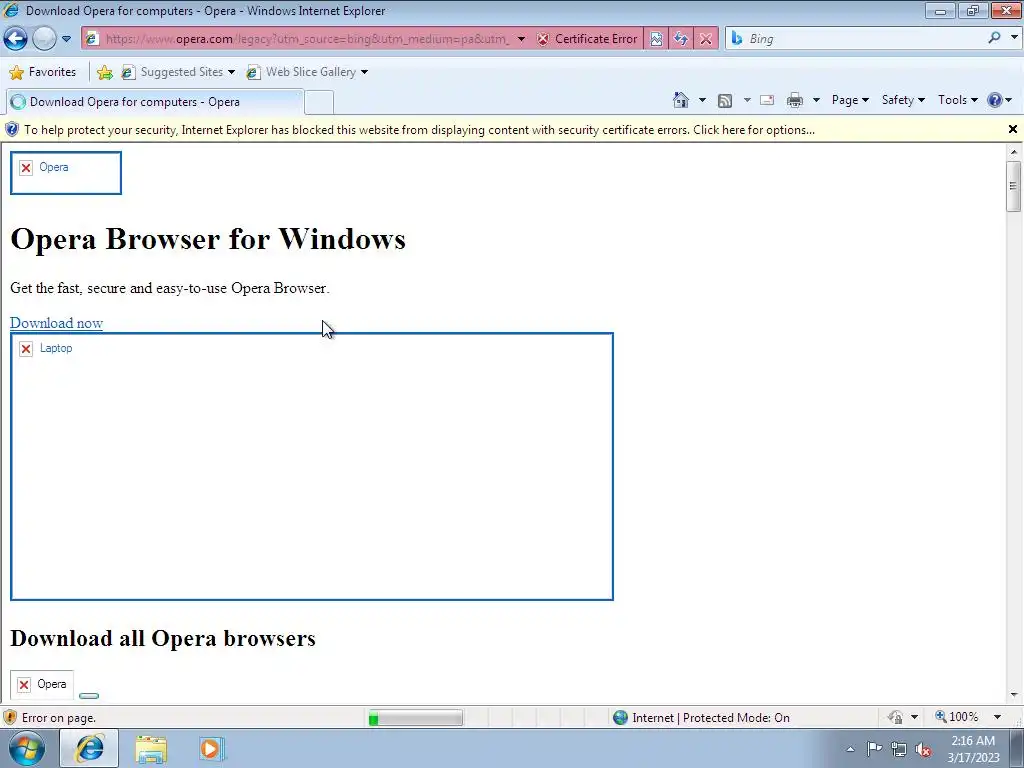Open Windows Explorer from taskbar
The width and height of the screenshot is (1024, 768).
(x=151, y=749)
